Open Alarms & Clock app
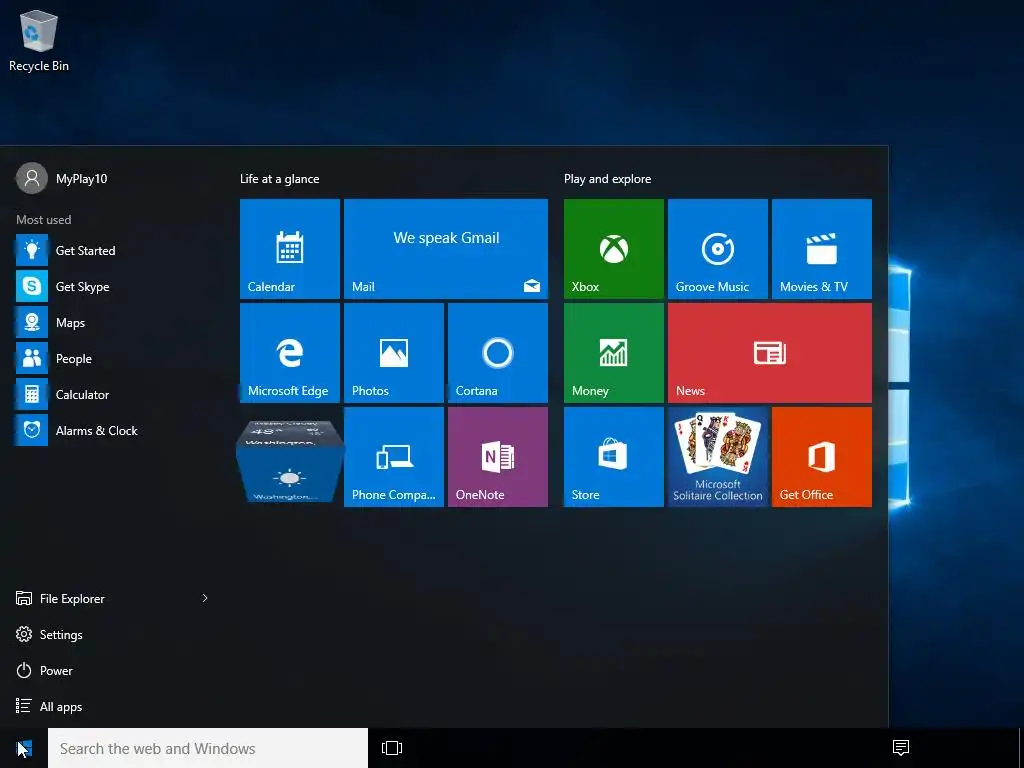The height and width of the screenshot is (768, 1024). (x=111, y=430)
